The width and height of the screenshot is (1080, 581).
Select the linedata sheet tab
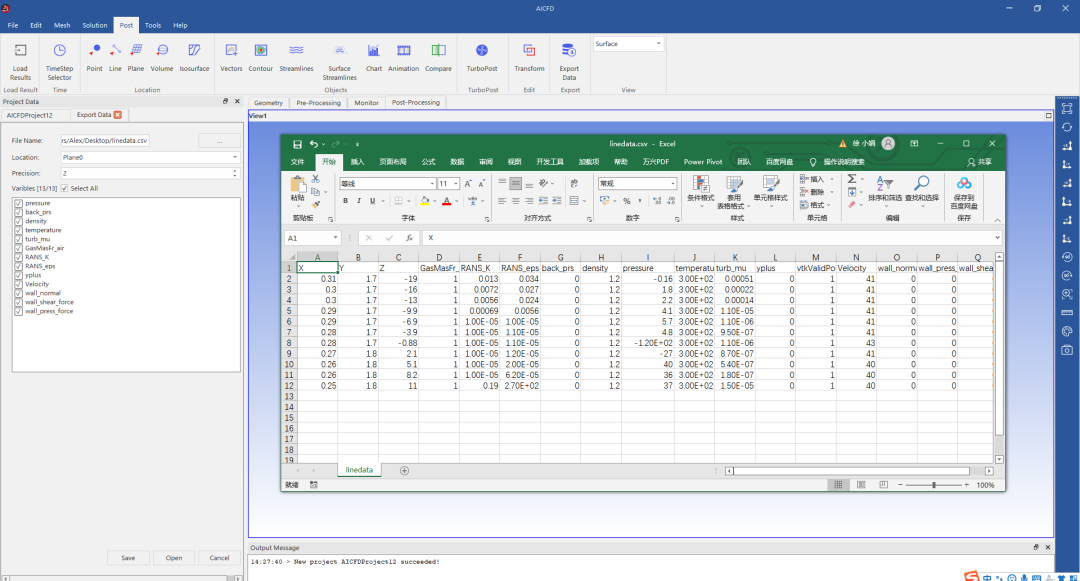(359, 470)
